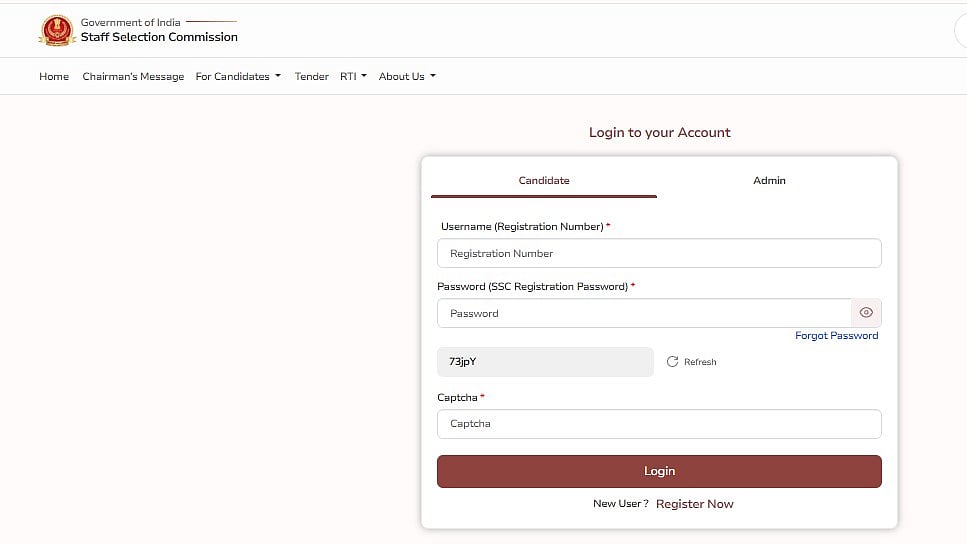
Task: Expand the For Candidates dropdown menu
Action: (238, 77)
